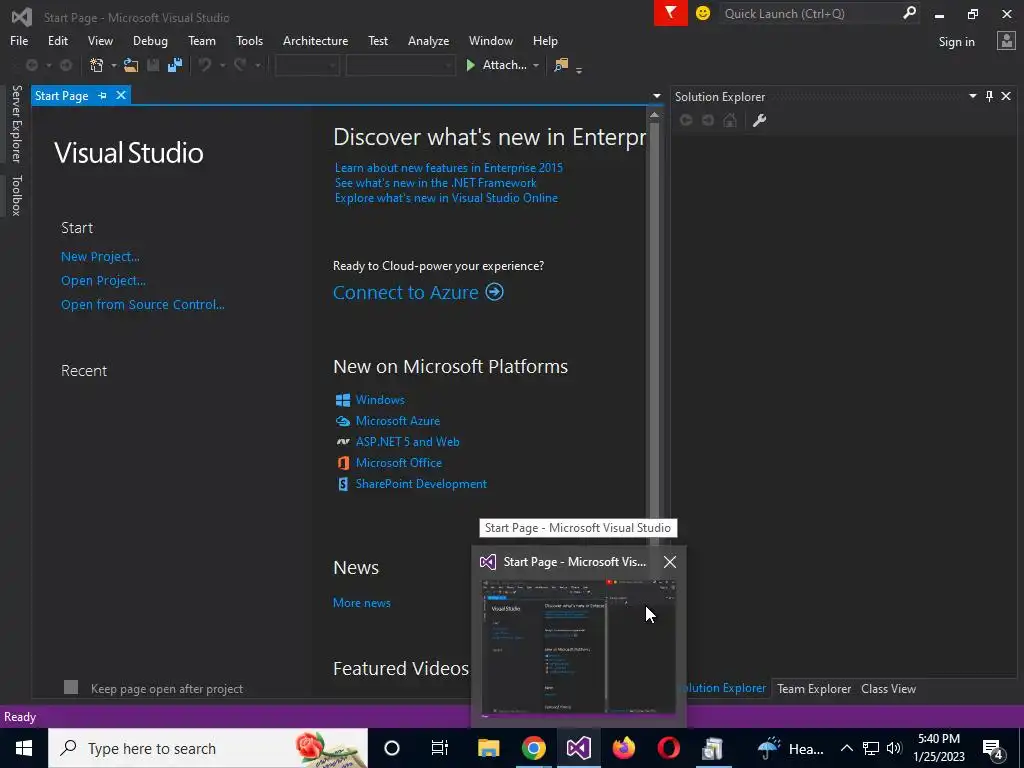Click the green Attach start arrow
The height and width of the screenshot is (768, 1024).
tap(470, 65)
